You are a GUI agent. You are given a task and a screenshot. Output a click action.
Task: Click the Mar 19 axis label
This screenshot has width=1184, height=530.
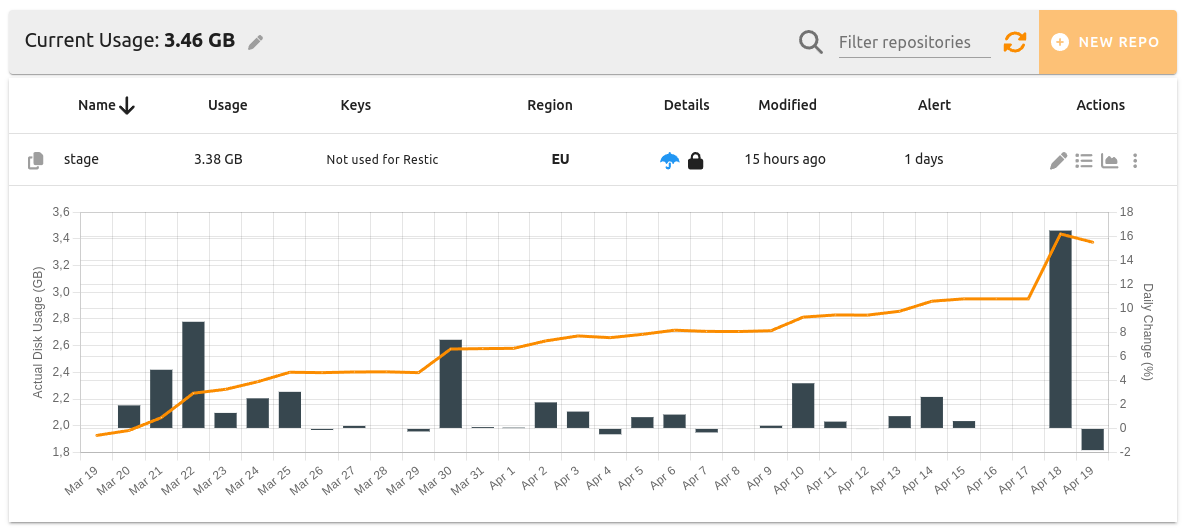pos(82,479)
